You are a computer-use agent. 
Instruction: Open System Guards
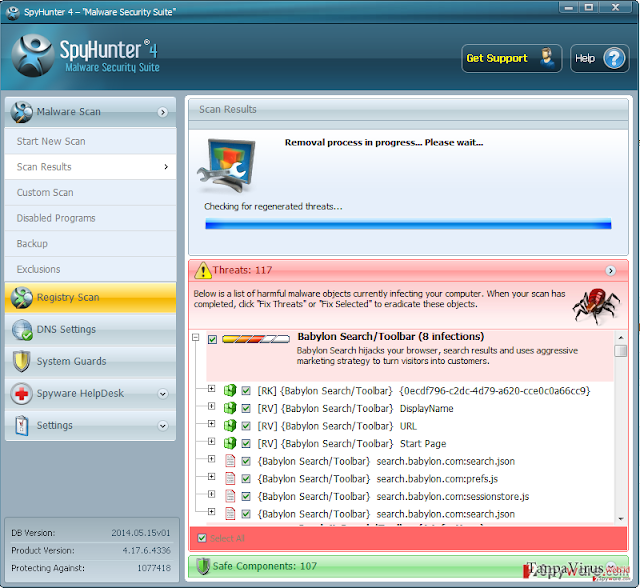(x=90, y=362)
